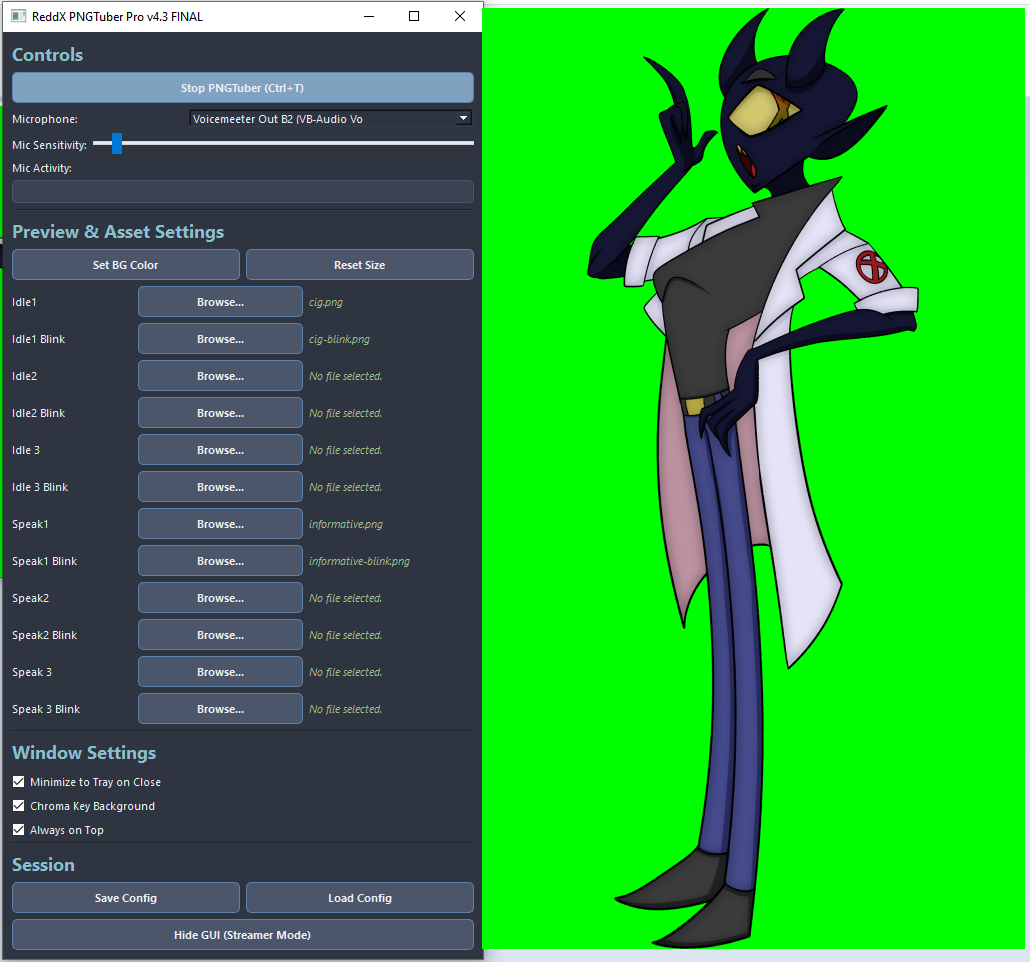Click Hide GUI (Streamer Mode) button
Viewport: 1030px width, 962px height.
click(242, 934)
